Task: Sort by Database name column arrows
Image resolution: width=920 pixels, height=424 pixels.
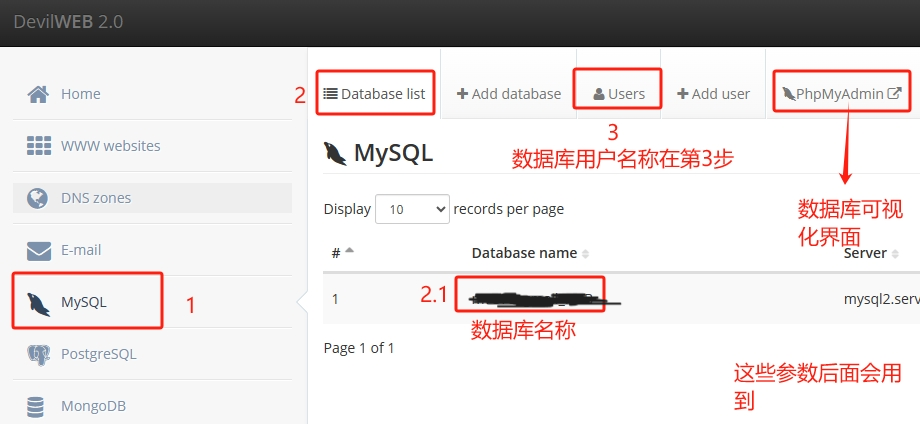Action: (585, 253)
